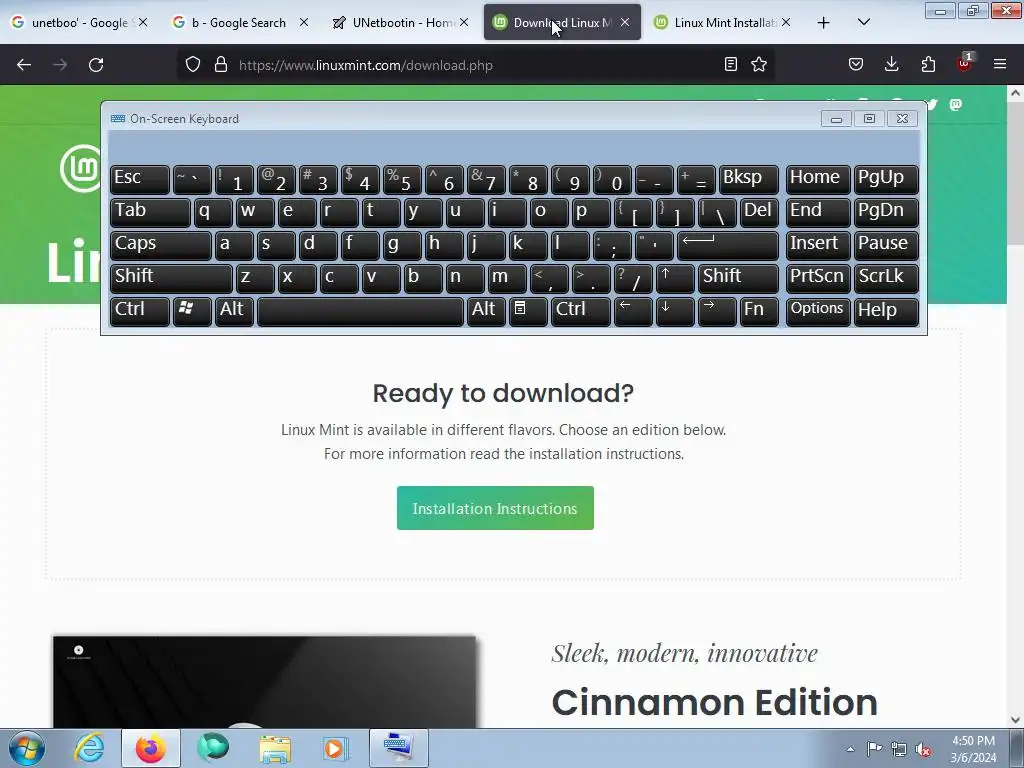Open the Firefox hamburger menu
Viewport: 1024px width, 768px height.
click(x=1000, y=64)
